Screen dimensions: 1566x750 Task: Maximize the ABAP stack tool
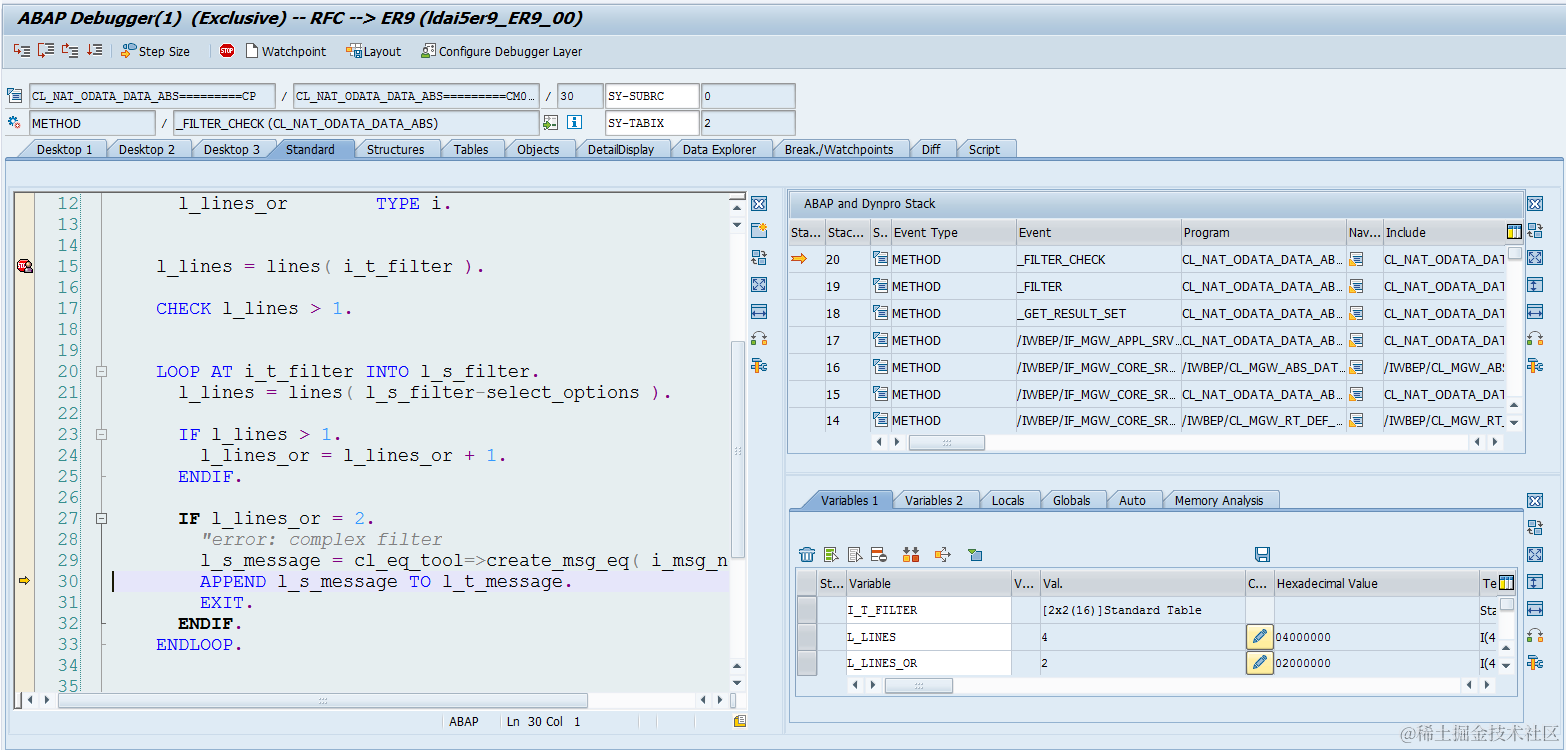(x=1535, y=258)
